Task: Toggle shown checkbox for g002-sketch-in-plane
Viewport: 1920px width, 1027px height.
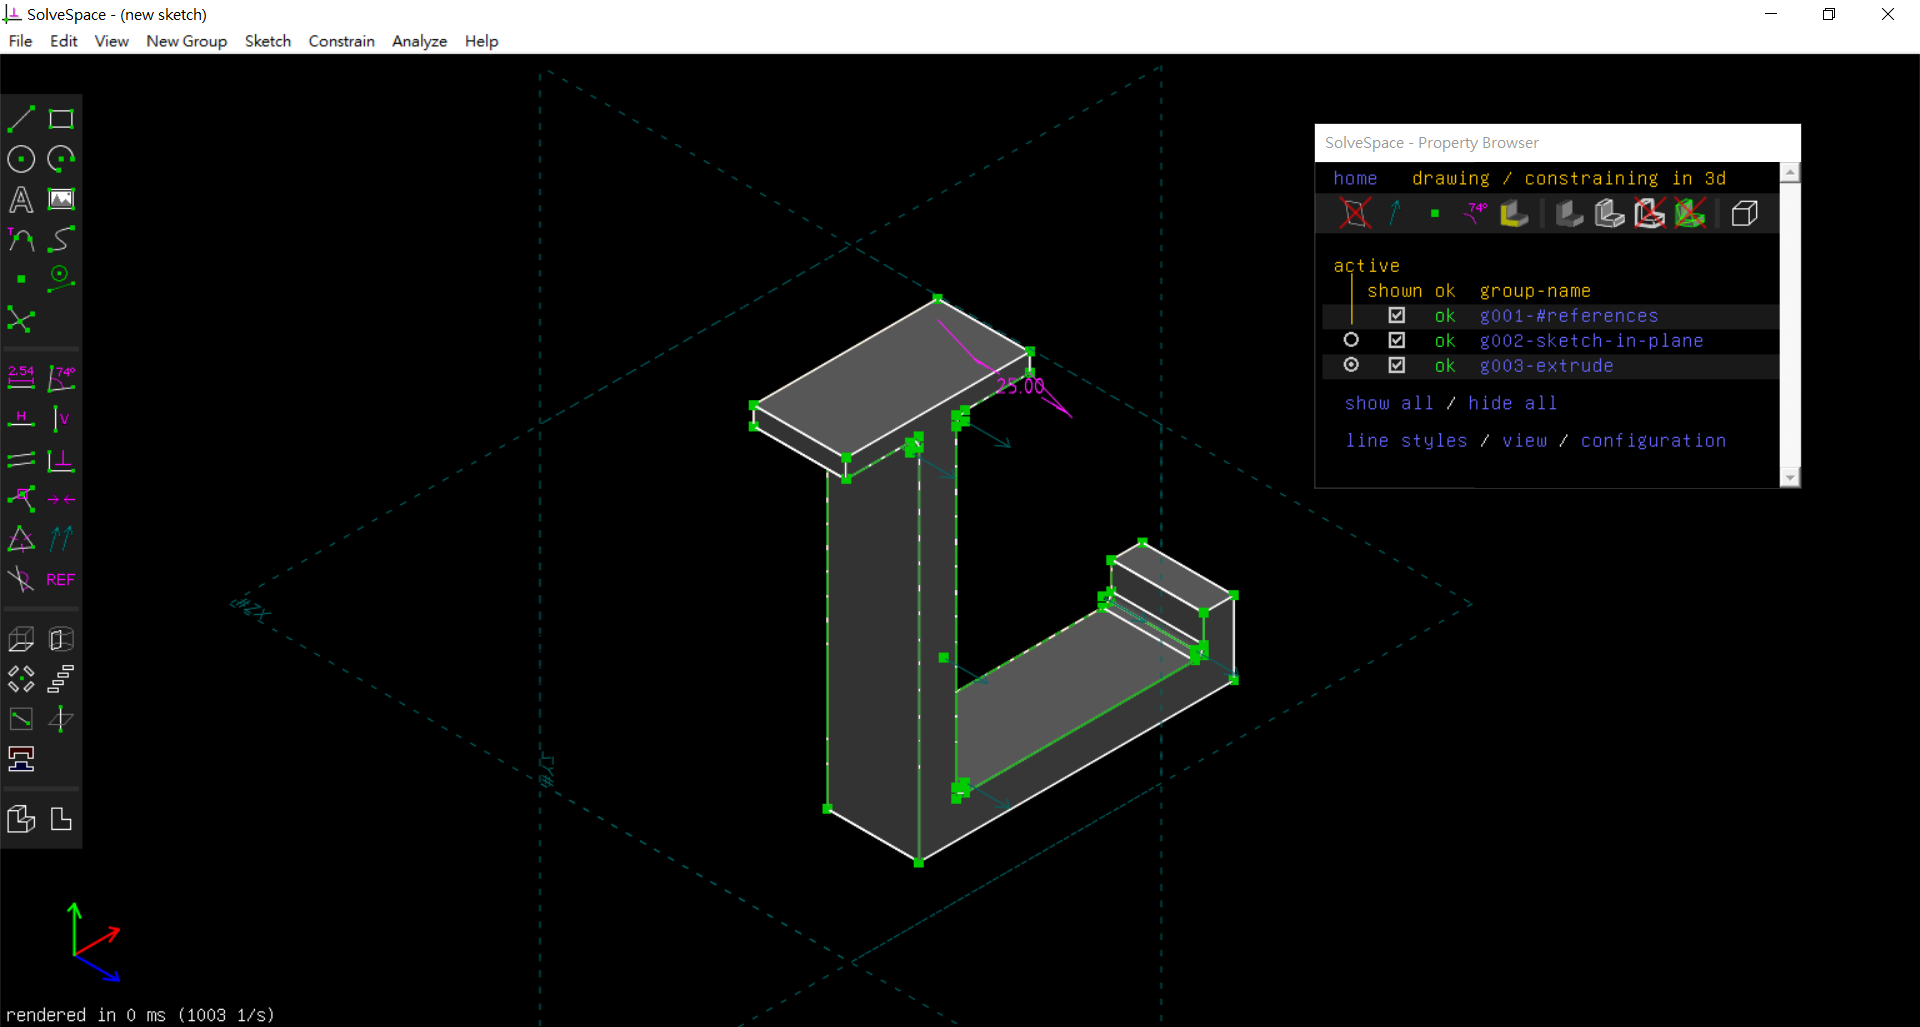Action: pyautogui.click(x=1396, y=340)
